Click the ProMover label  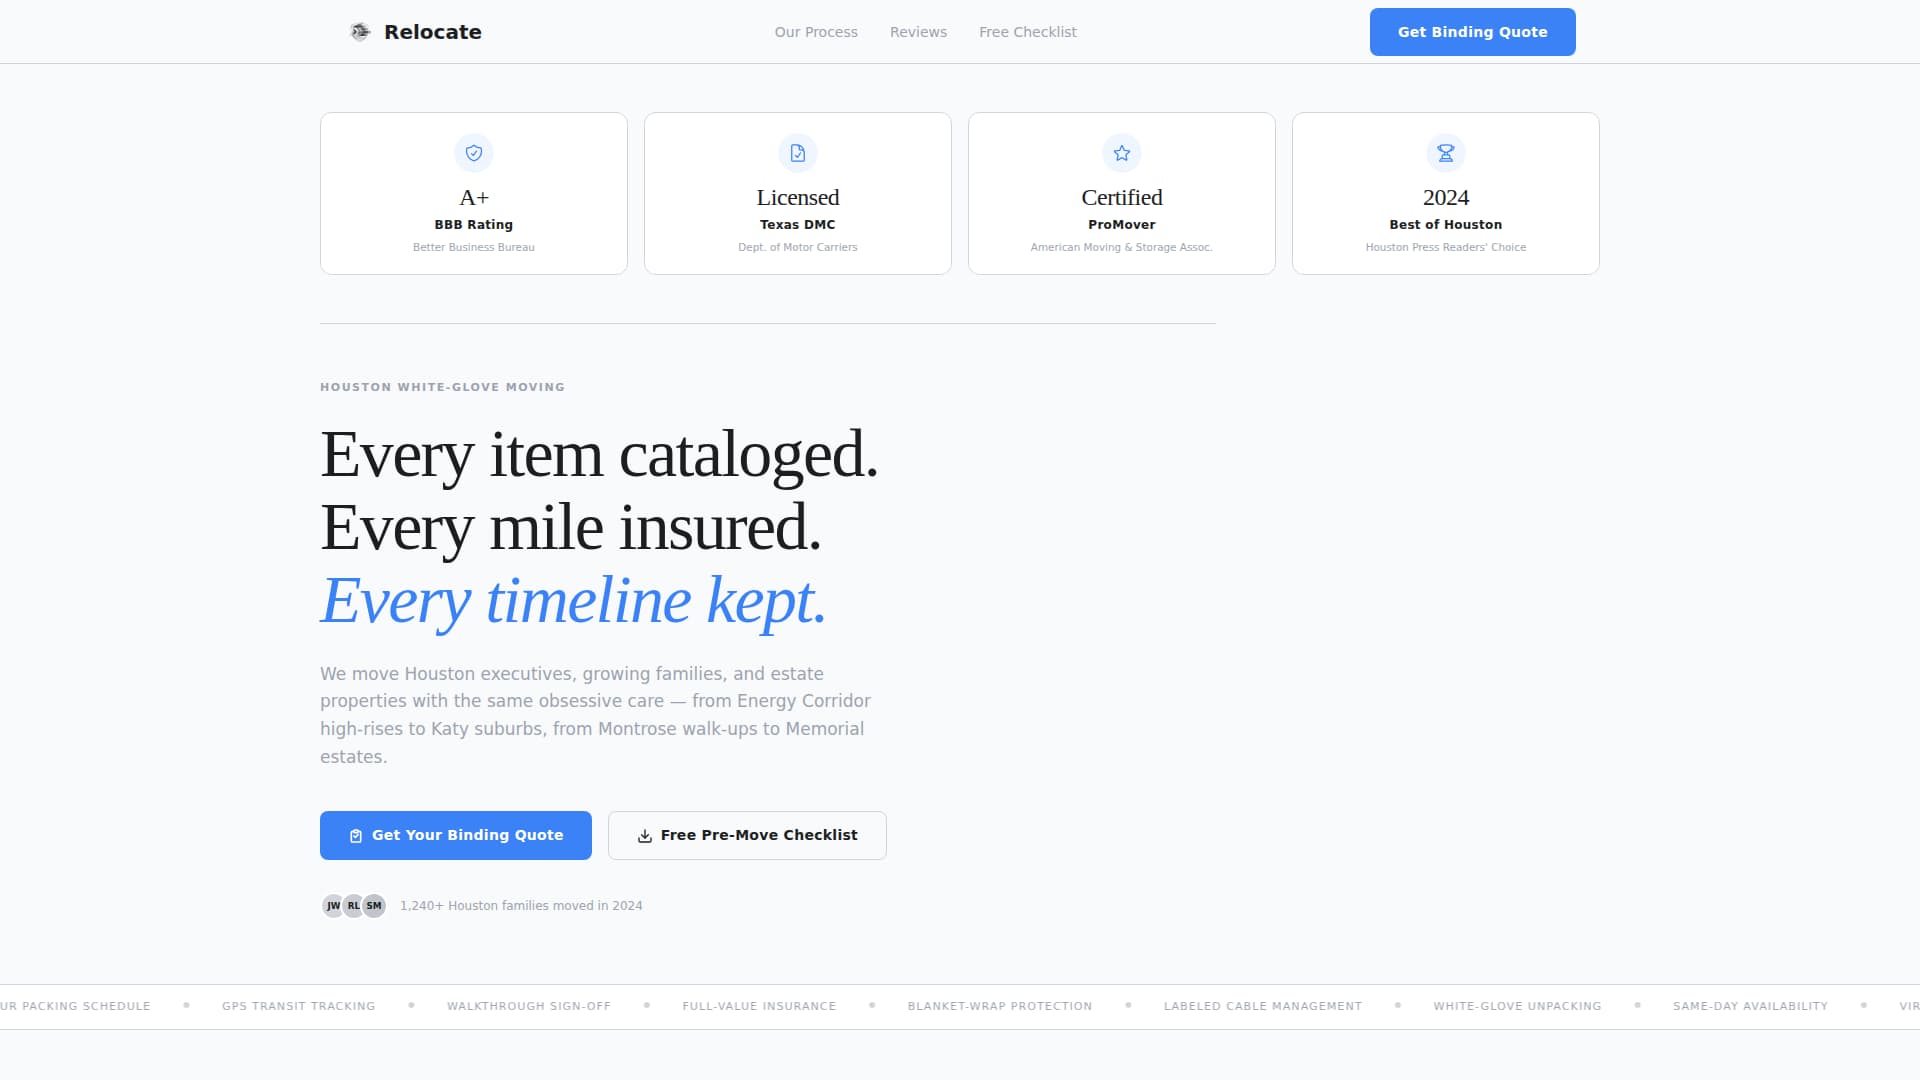1122,225
